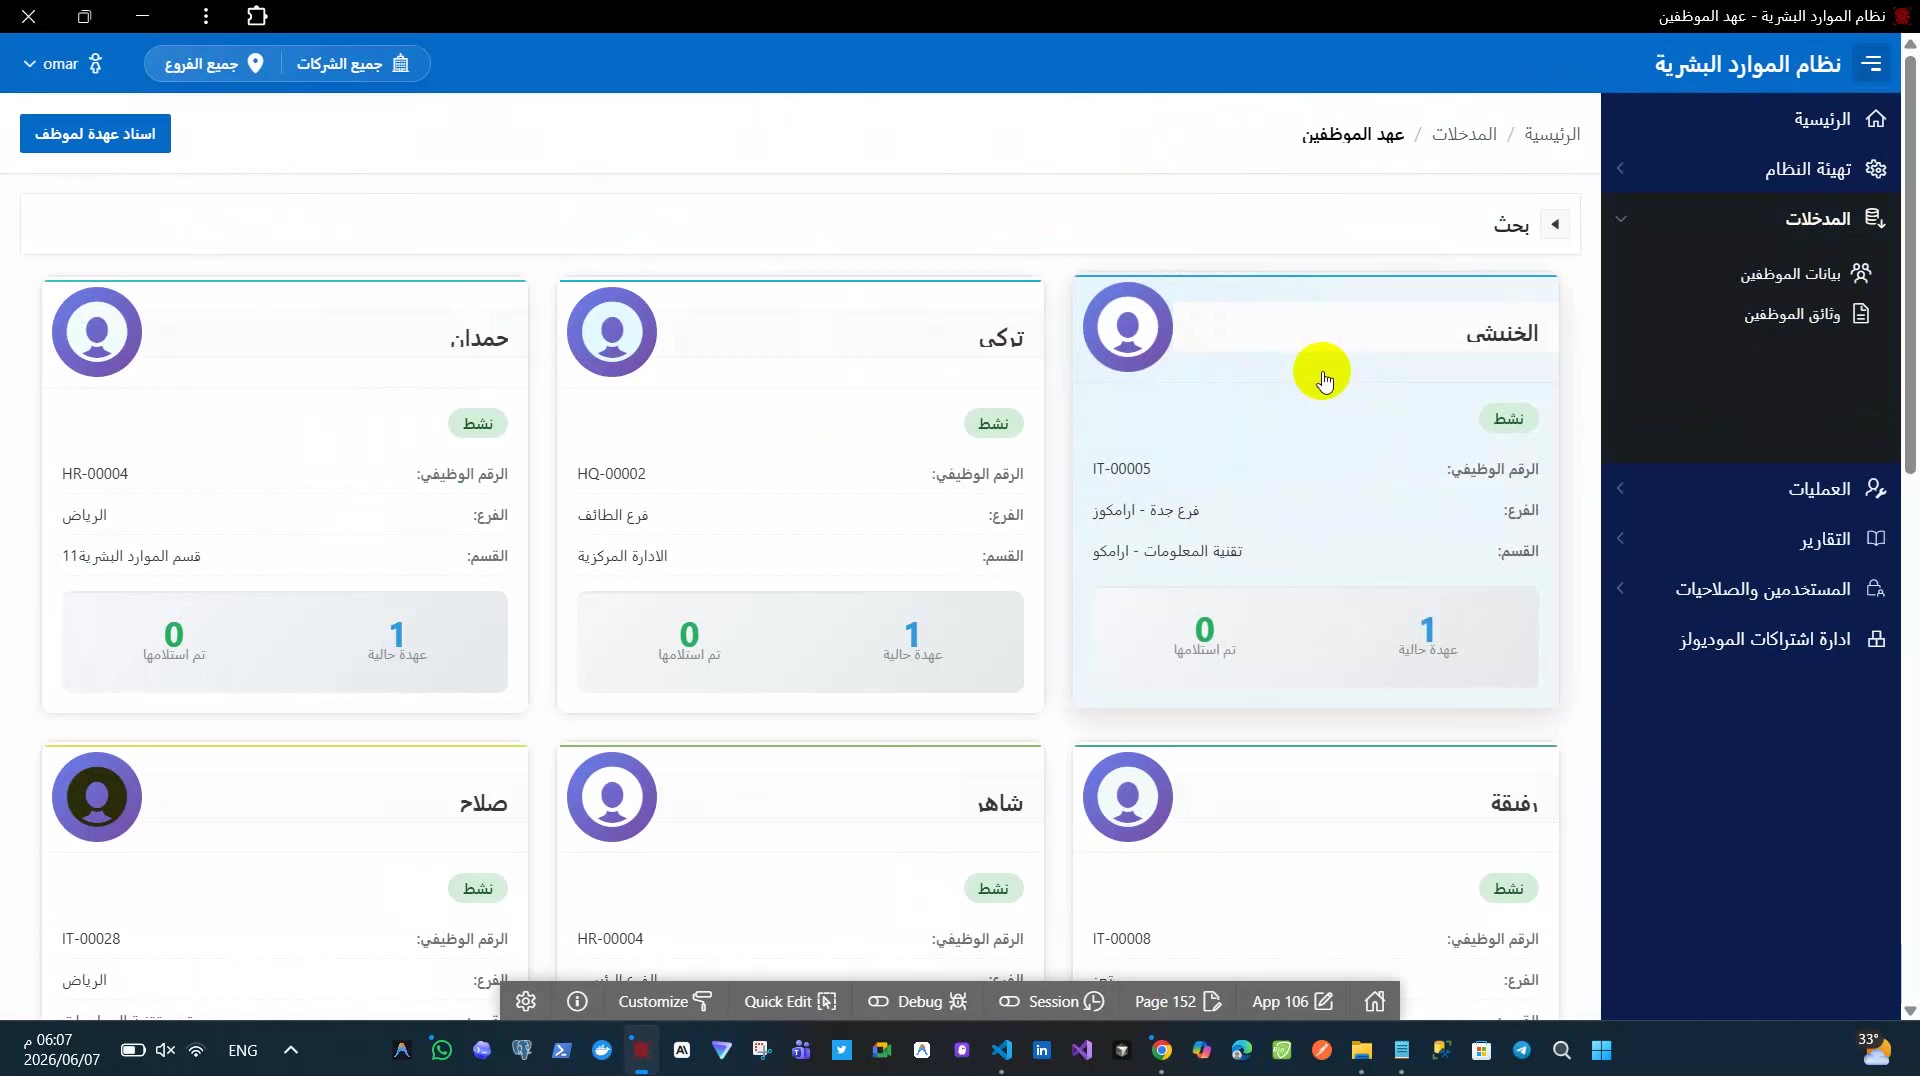The width and height of the screenshot is (1920, 1076).
Task: Open Session in developer toolbar
Action: click(1051, 1001)
